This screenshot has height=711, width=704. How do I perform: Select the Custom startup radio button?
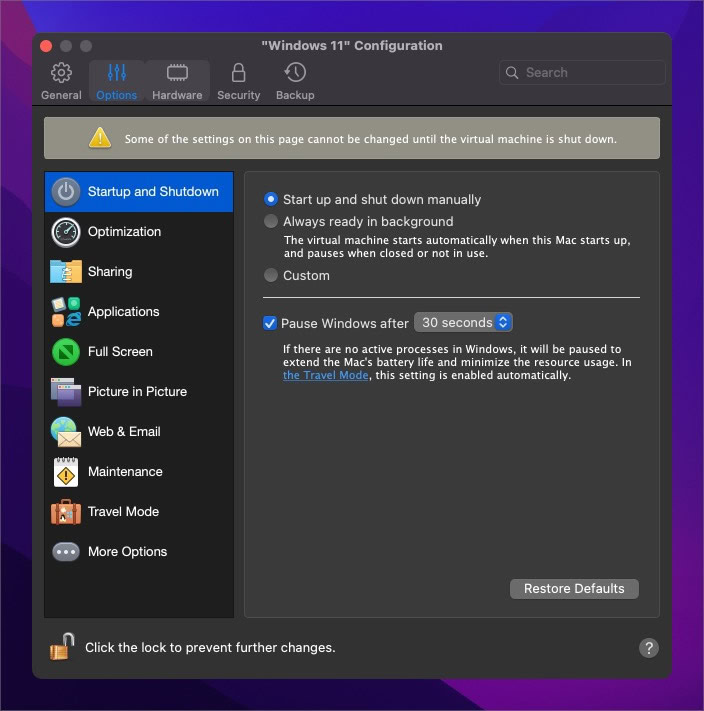pos(271,275)
